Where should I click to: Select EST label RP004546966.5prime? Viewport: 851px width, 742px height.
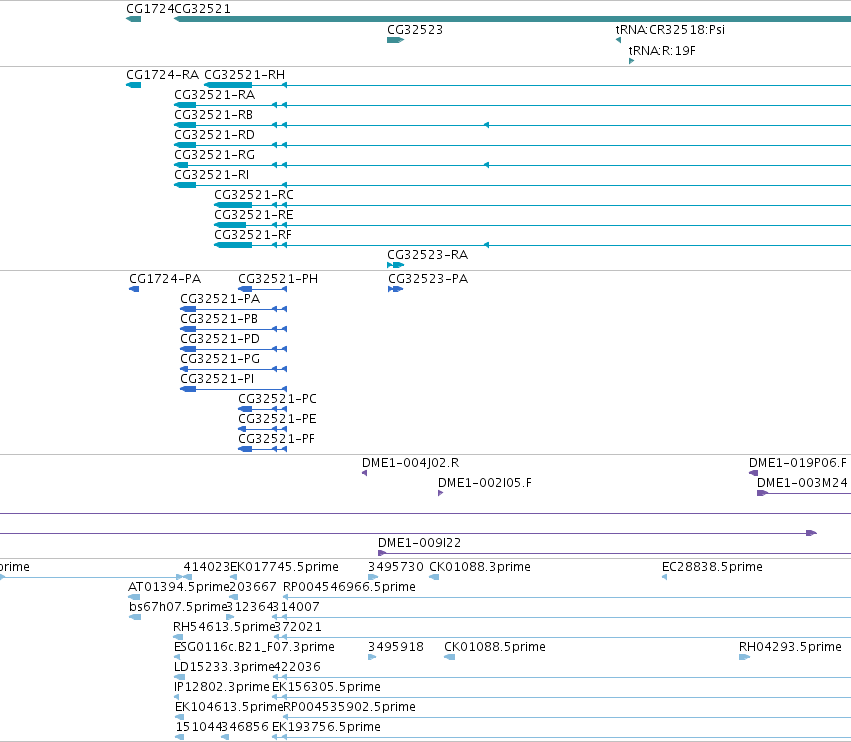350,587
